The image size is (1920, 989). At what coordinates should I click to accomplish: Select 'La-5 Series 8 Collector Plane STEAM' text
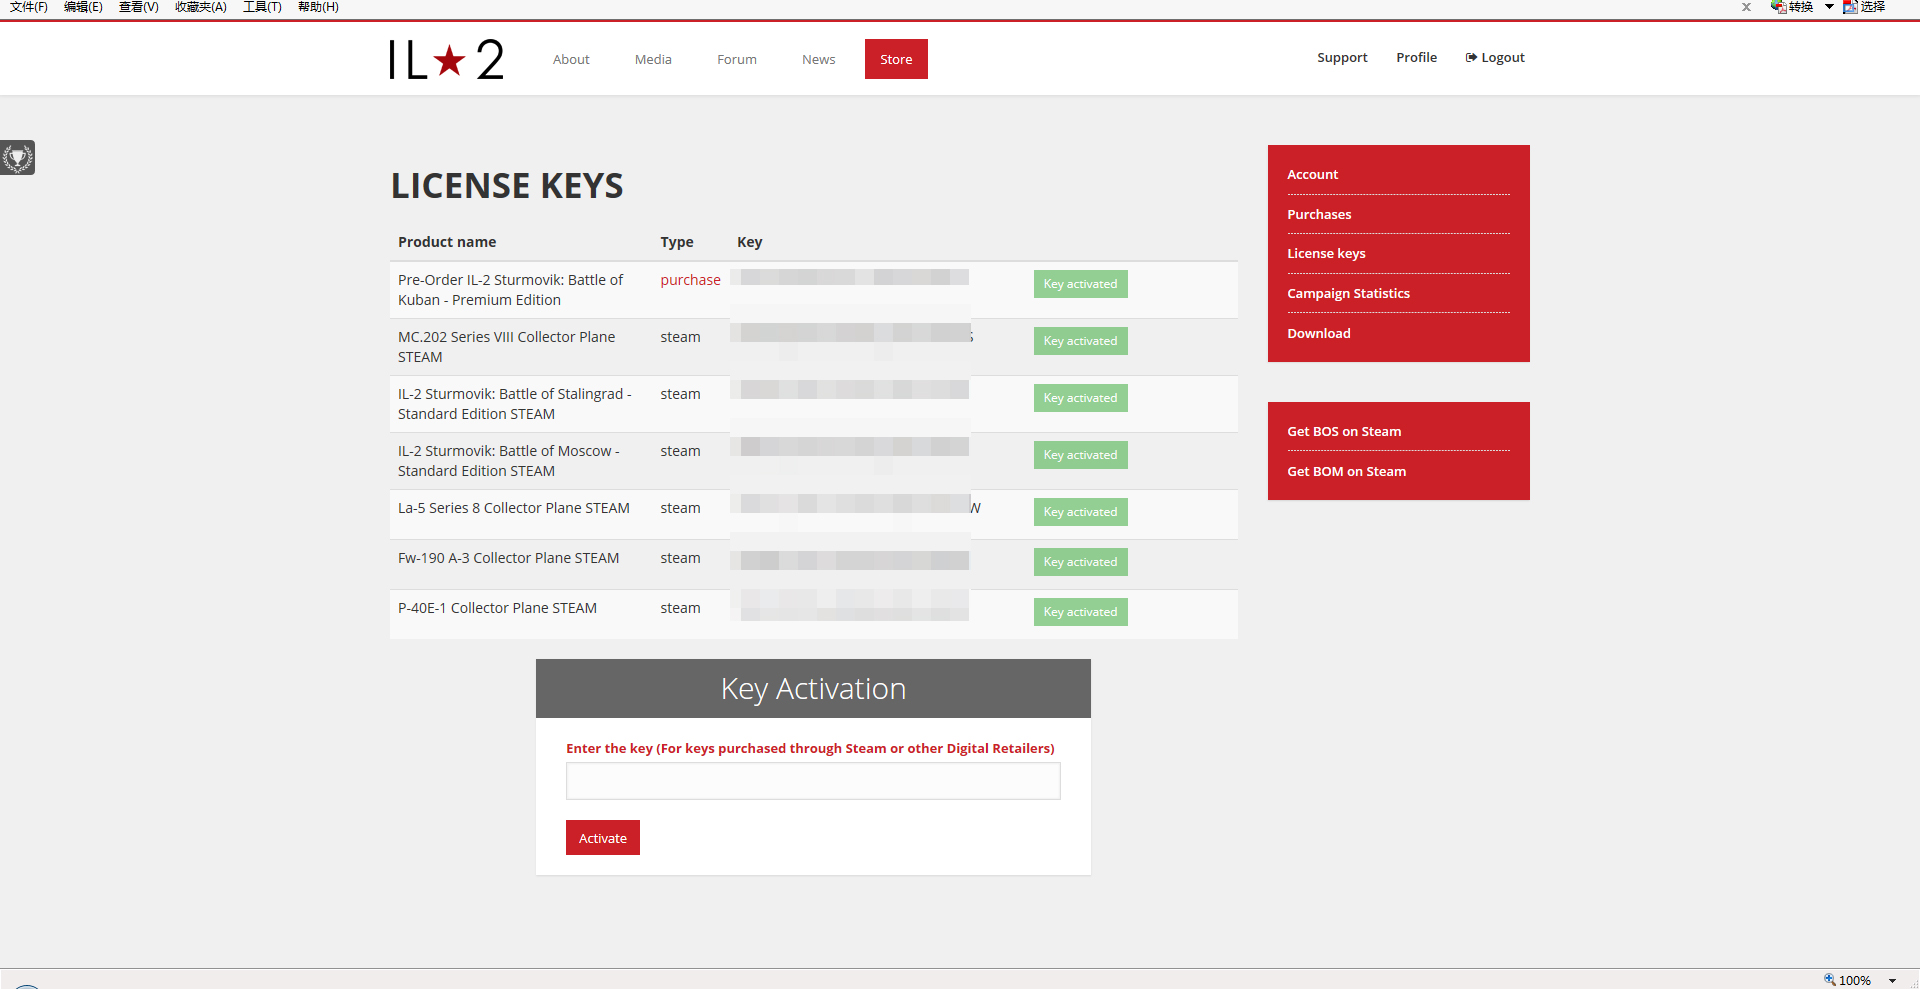click(514, 508)
